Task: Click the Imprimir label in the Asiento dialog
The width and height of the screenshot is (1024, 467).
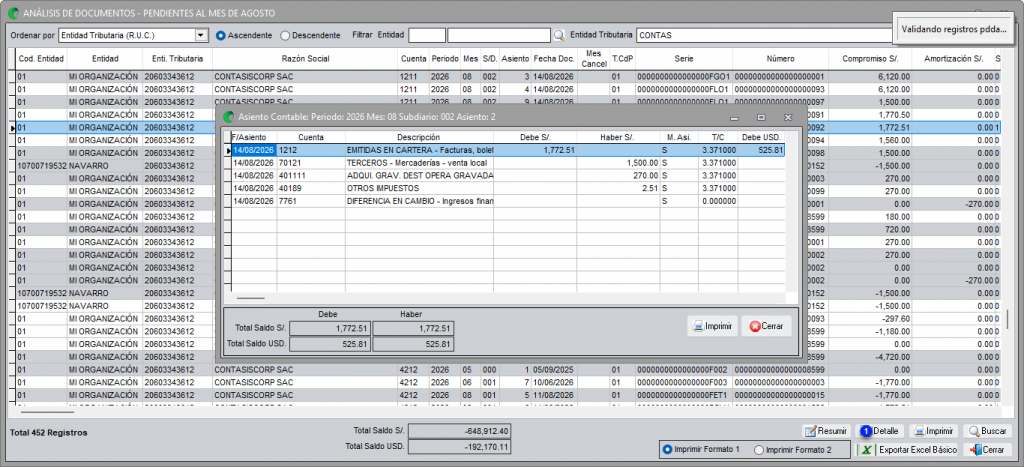Action: pos(718,325)
